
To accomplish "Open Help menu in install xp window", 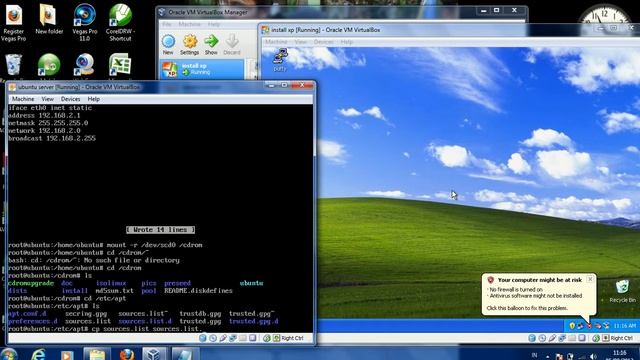I will click(x=347, y=42).
